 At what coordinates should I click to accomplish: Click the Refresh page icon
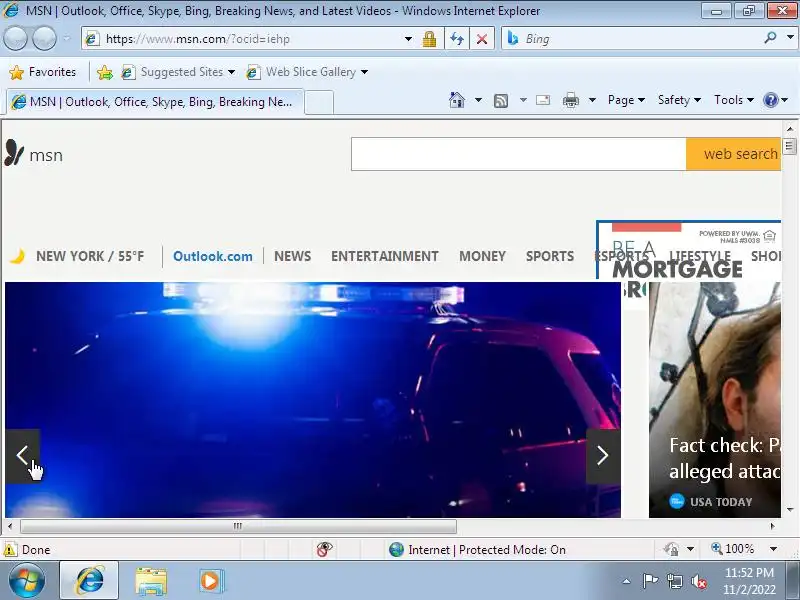tap(457, 39)
